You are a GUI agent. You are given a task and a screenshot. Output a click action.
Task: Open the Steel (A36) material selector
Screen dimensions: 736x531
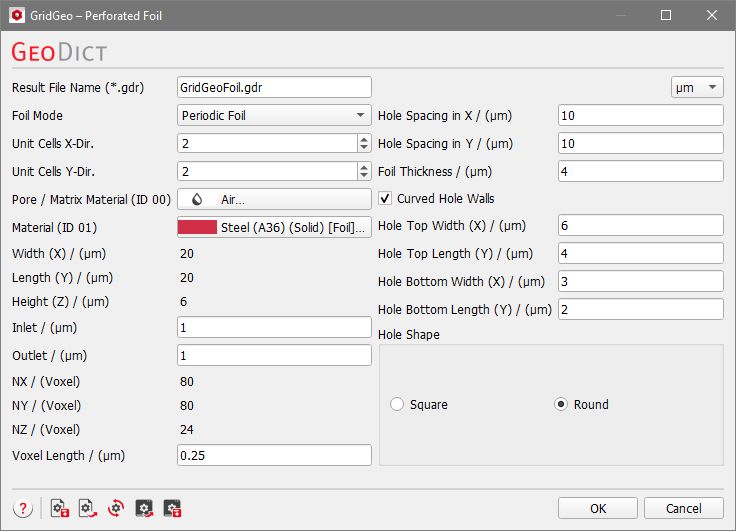[x=274, y=227]
